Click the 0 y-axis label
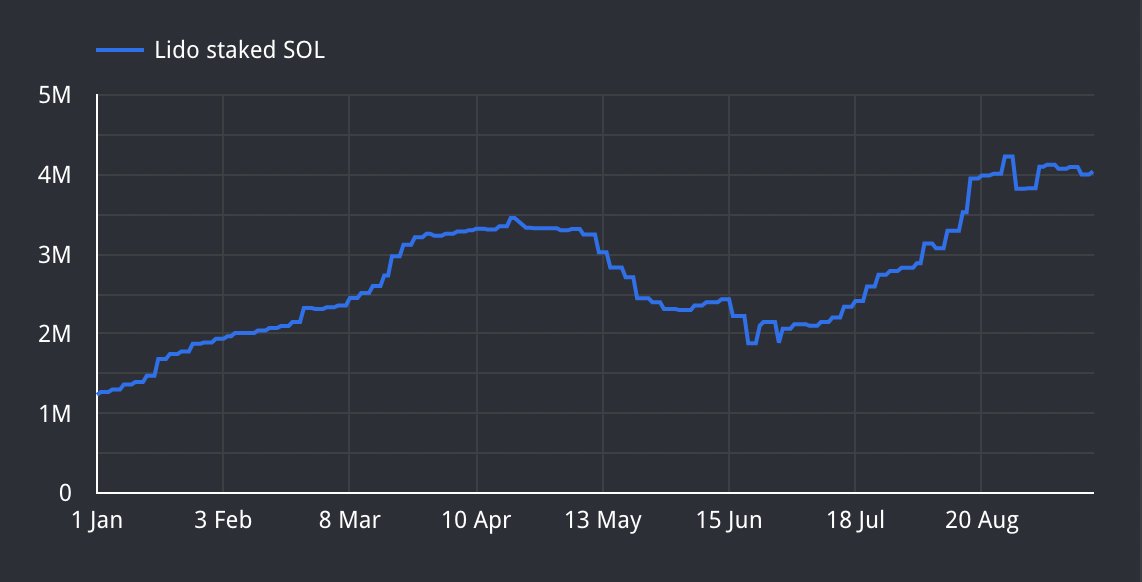The image size is (1142, 582). tap(64, 490)
